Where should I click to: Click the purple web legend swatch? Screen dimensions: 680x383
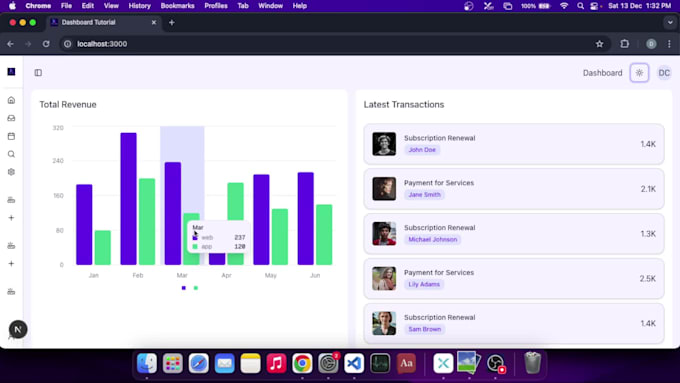tap(183, 288)
